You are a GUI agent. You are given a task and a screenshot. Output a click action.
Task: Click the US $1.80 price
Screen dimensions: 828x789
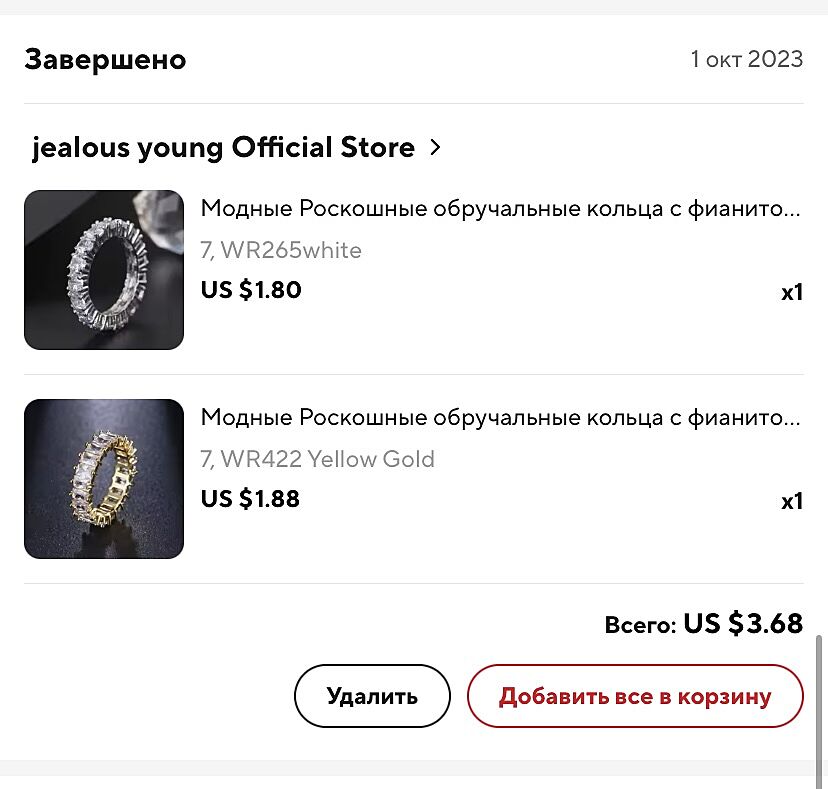point(251,290)
